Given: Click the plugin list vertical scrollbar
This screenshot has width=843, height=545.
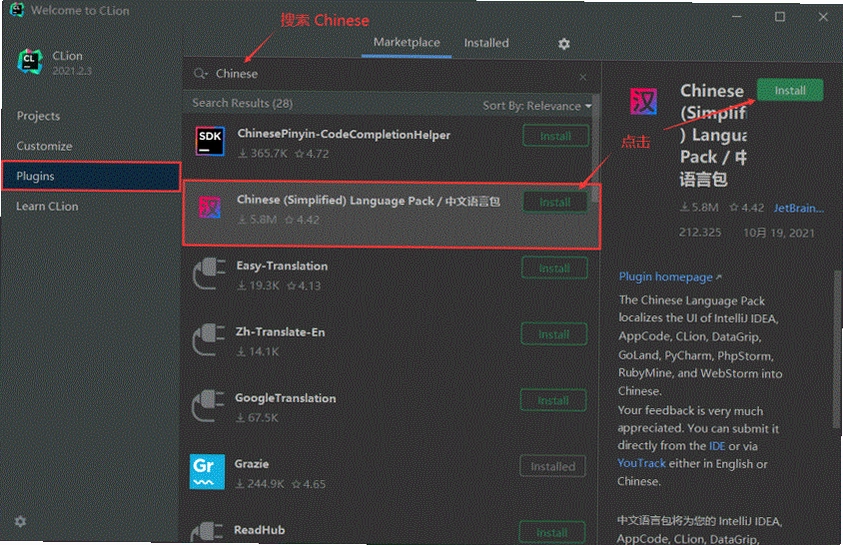Looking at the screenshot, I should tap(595, 150).
